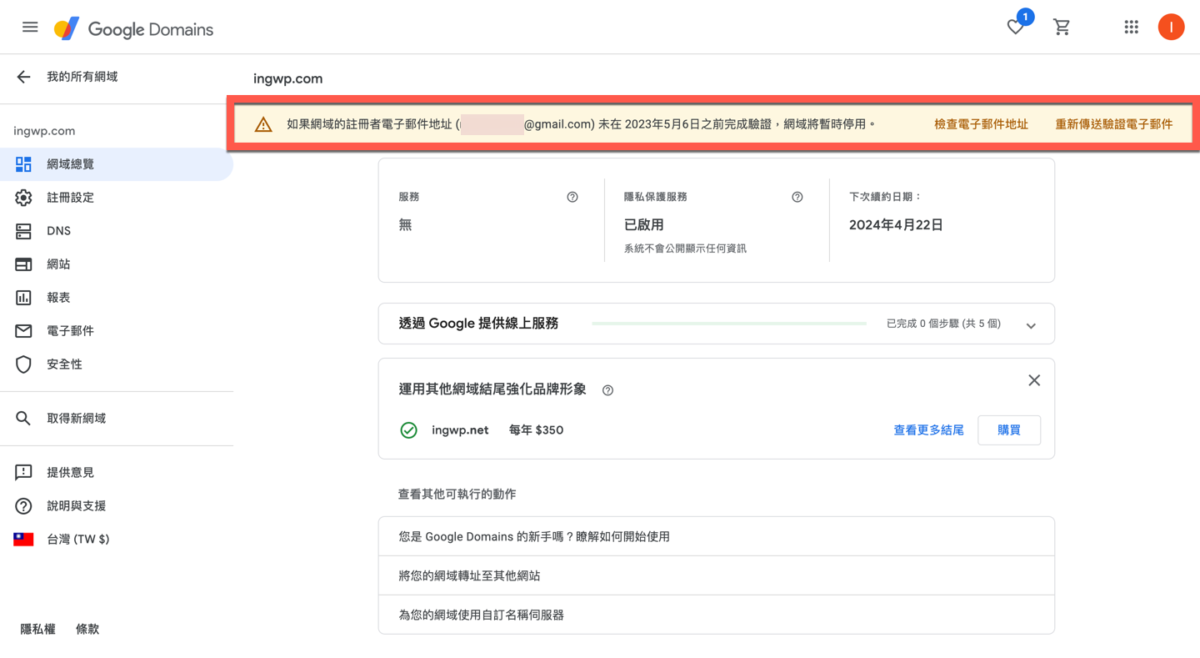The height and width of the screenshot is (658, 1200).
Task: Click the green checkmark beside ingwp.net
Action: point(409,430)
